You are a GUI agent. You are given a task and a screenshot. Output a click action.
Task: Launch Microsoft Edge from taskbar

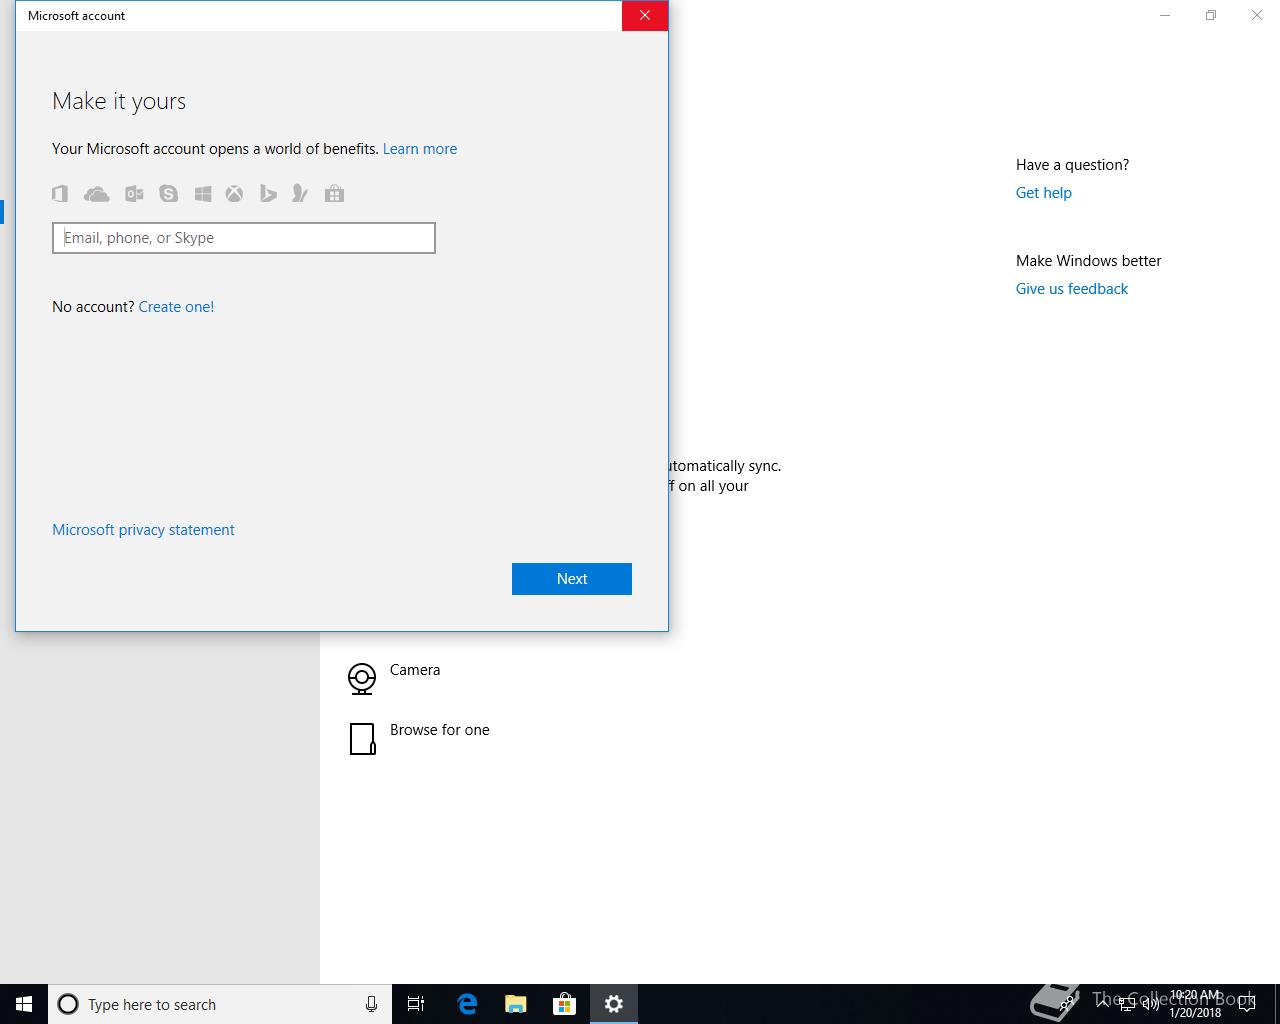pos(466,1004)
